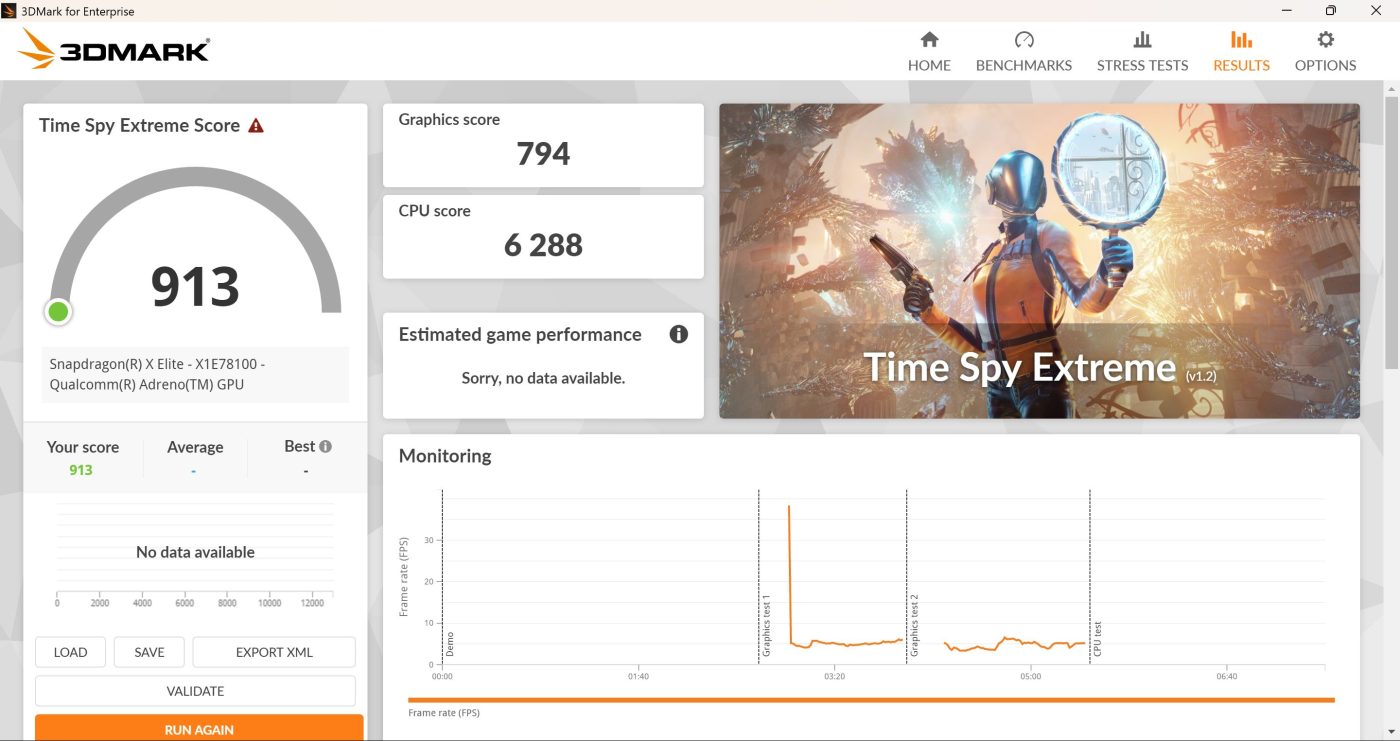Click the EXPORT XML button
Viewport: 1400px width, 741px height.
[x=274, y=652]
